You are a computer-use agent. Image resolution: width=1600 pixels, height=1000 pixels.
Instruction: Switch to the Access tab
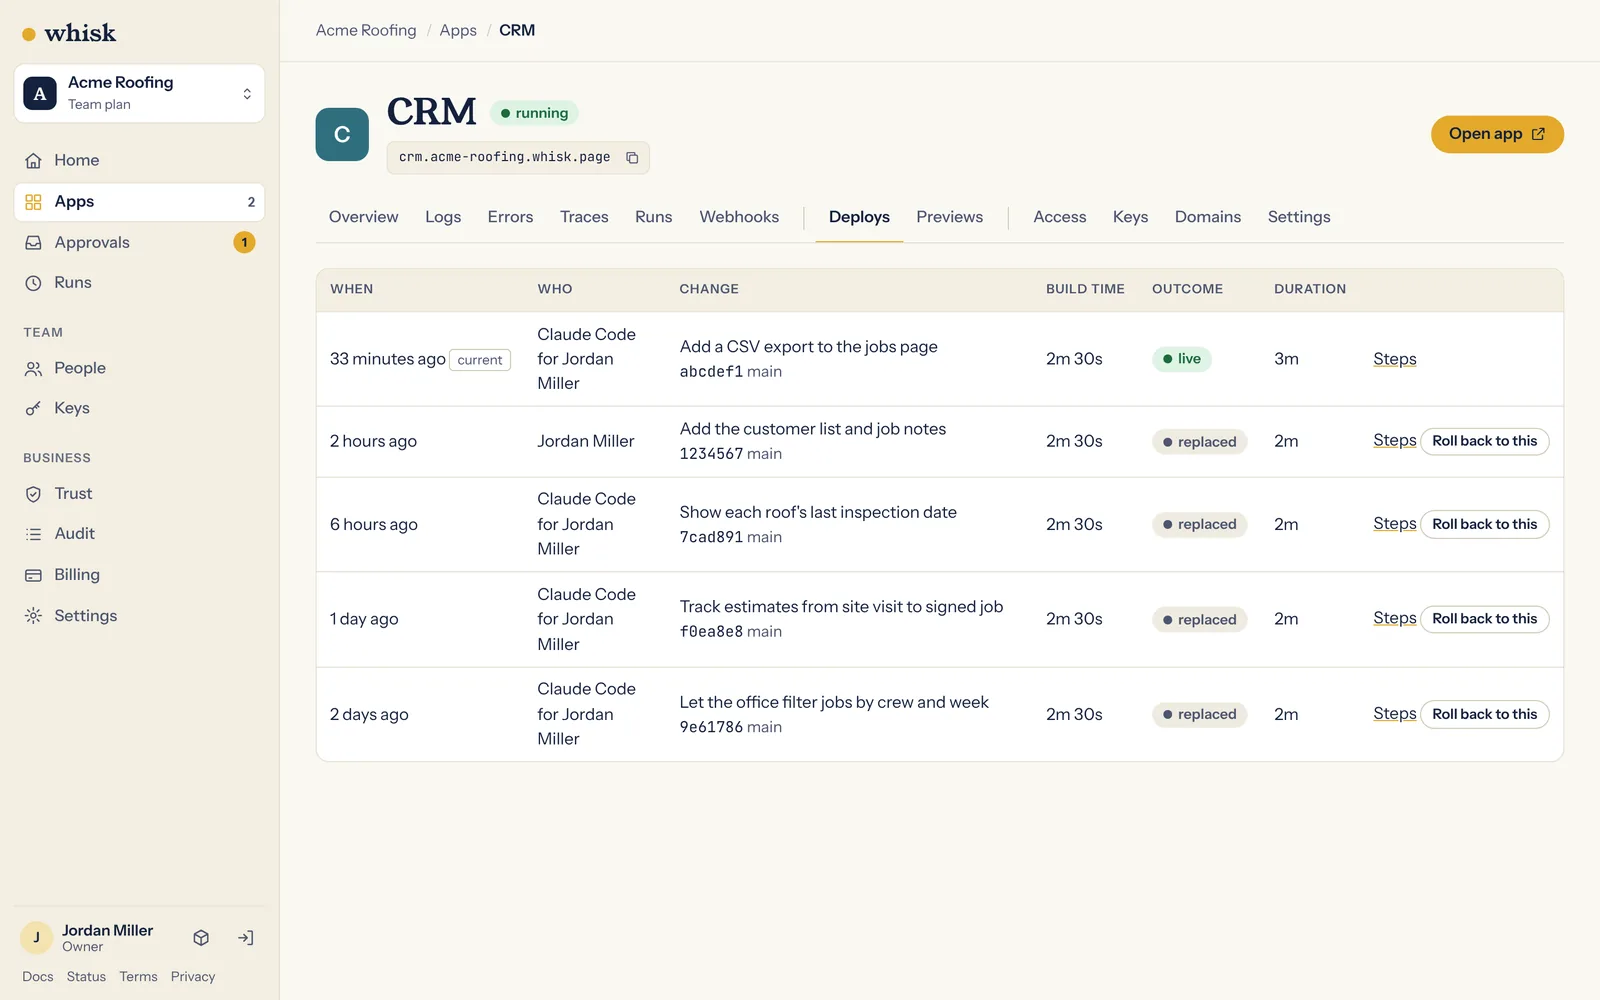point(1059,217)
